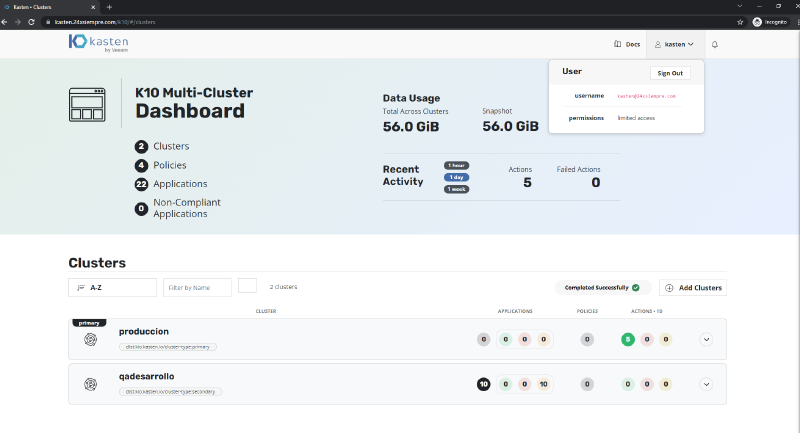
Task: Click the Non-Compliant Applications entry
Action: coord(178,208)
